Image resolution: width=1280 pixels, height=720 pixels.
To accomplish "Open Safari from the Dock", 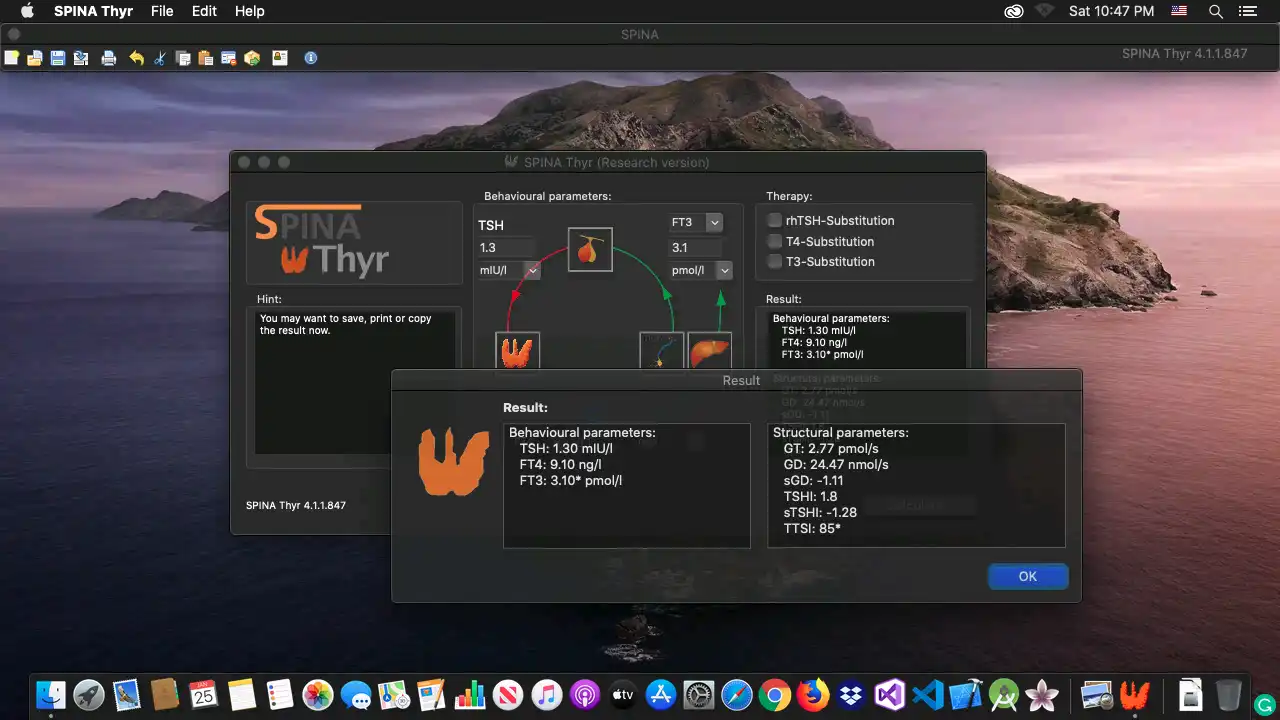I will tap(737, 694).
